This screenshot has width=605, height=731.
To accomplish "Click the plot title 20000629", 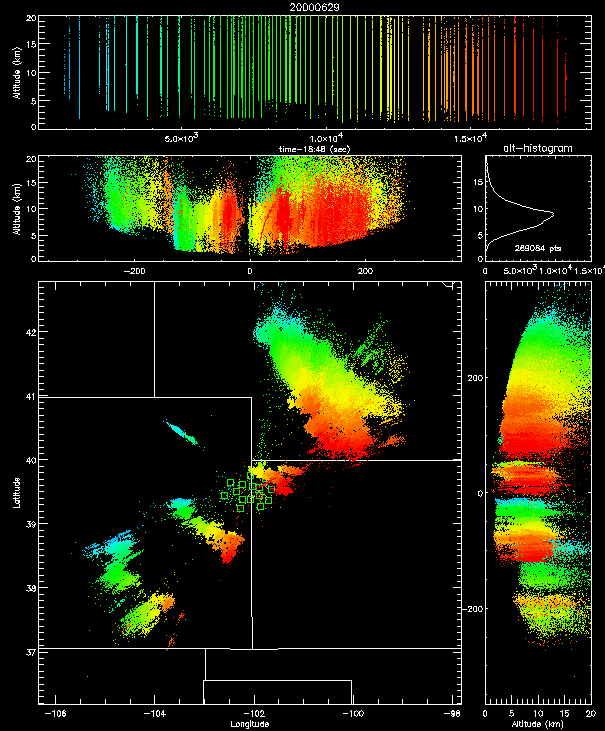I will [315, 7].
